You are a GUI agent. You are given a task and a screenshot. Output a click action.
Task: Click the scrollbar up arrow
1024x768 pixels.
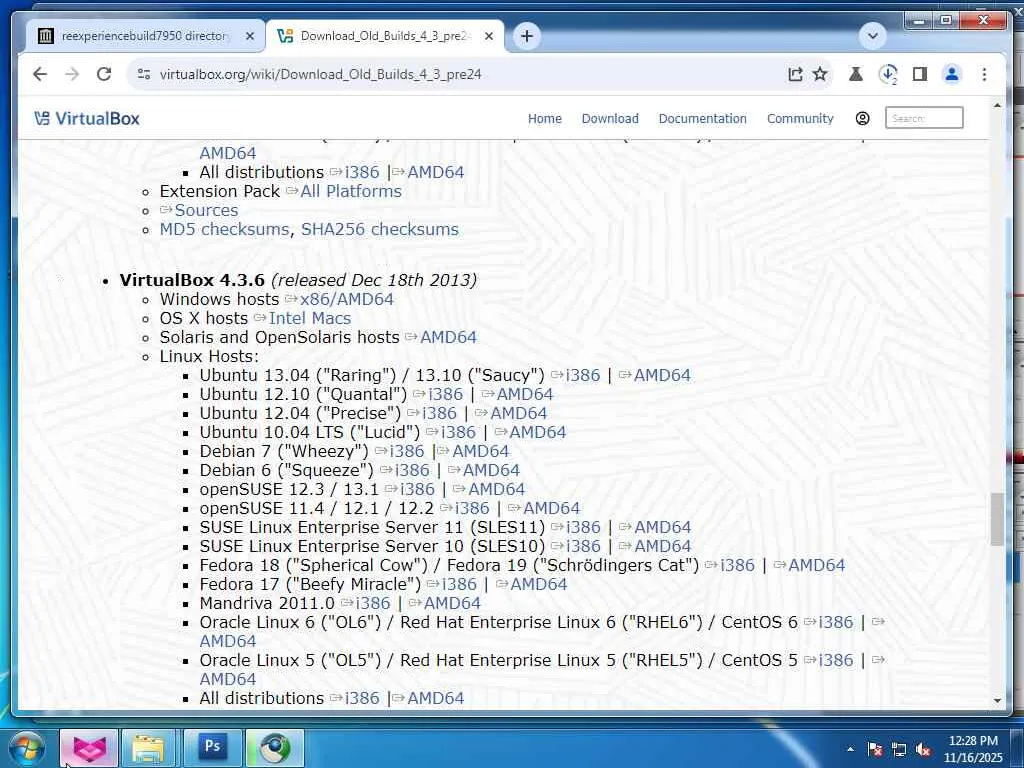pos(997,105)
